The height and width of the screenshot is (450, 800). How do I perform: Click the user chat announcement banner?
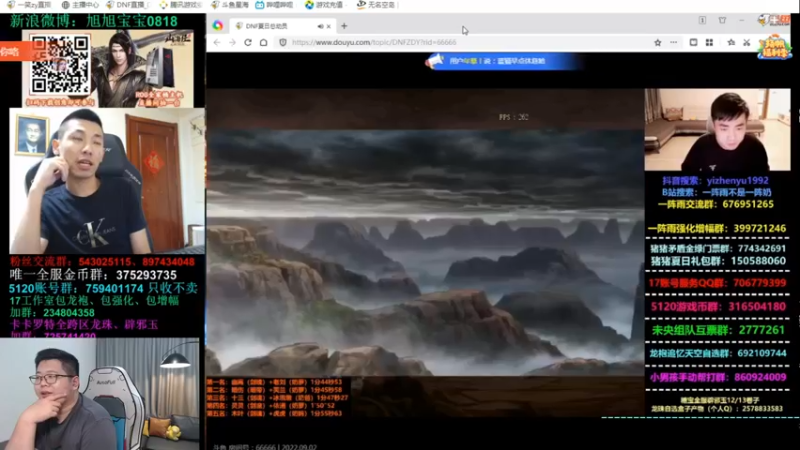click(503, 61)
